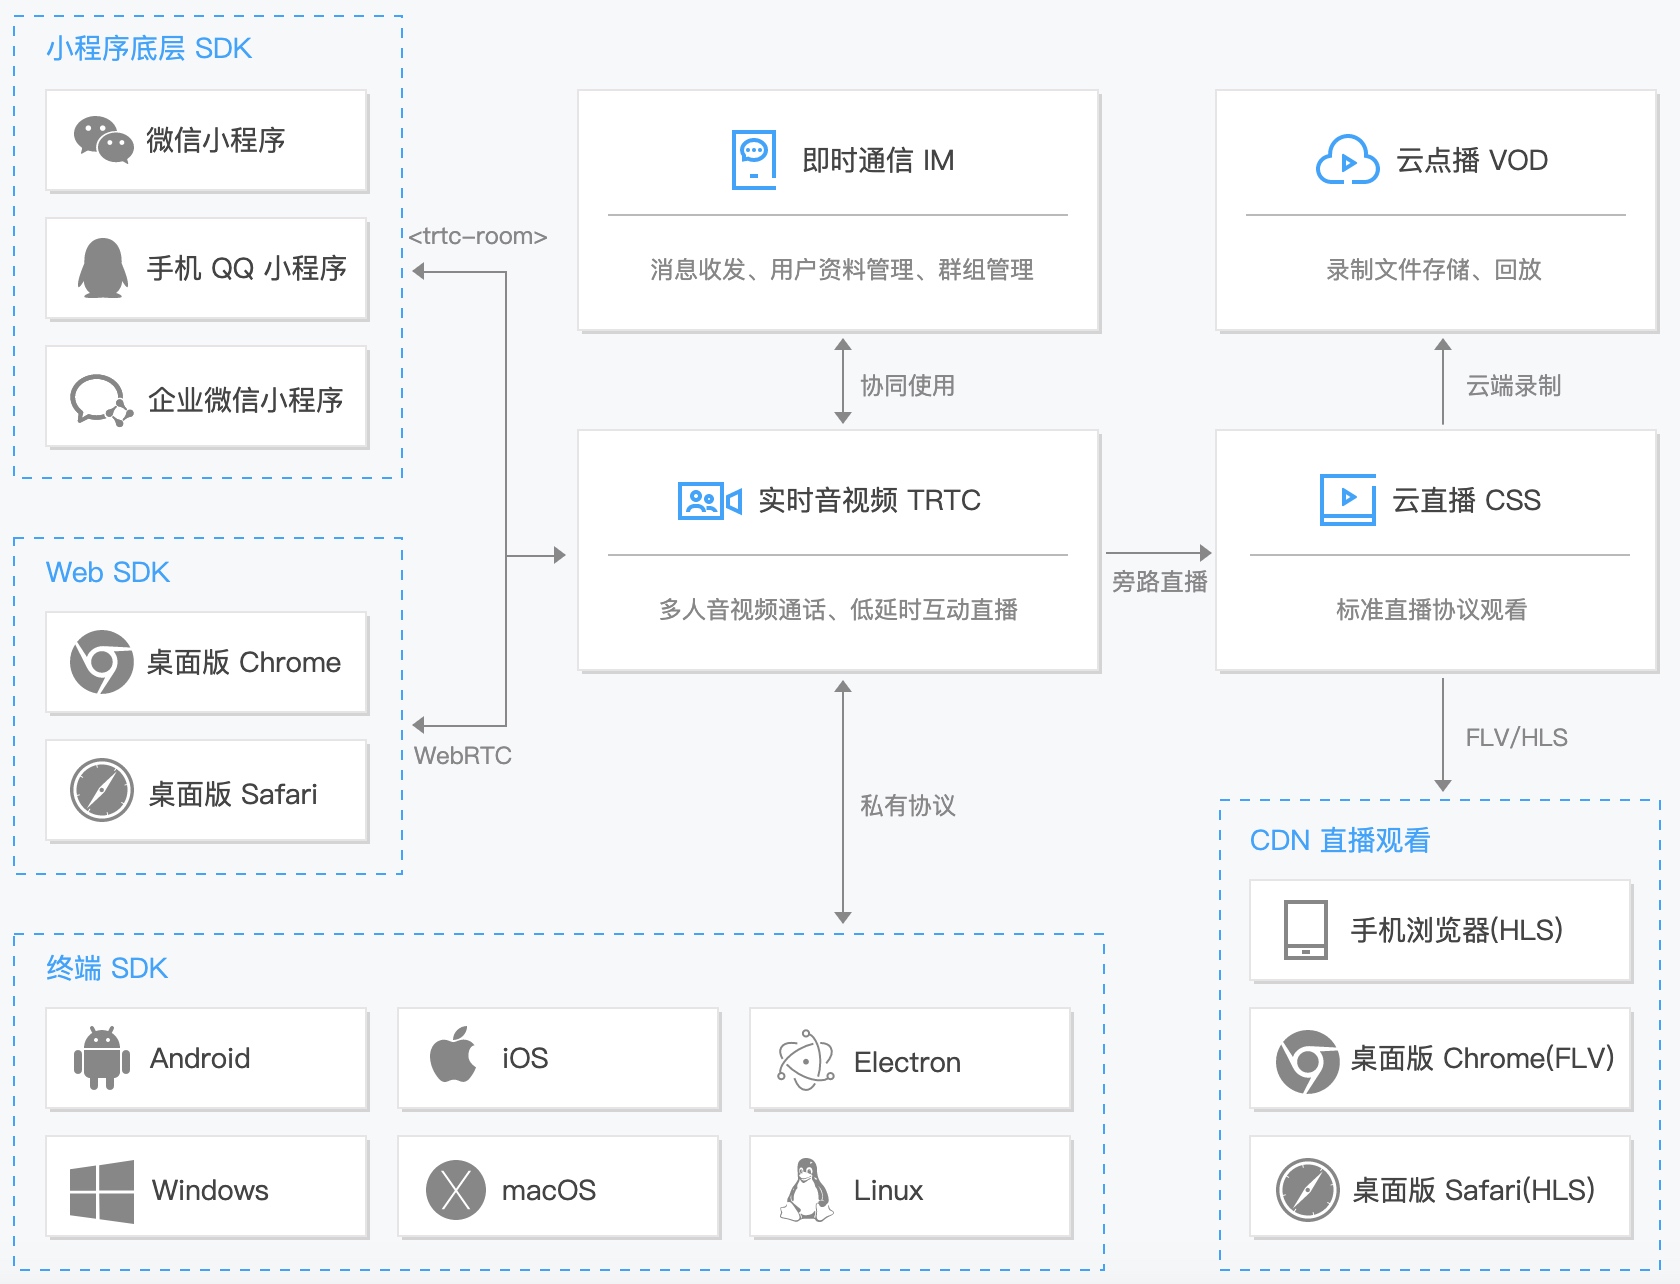Select the Windows label

[x=210, y=1190]
